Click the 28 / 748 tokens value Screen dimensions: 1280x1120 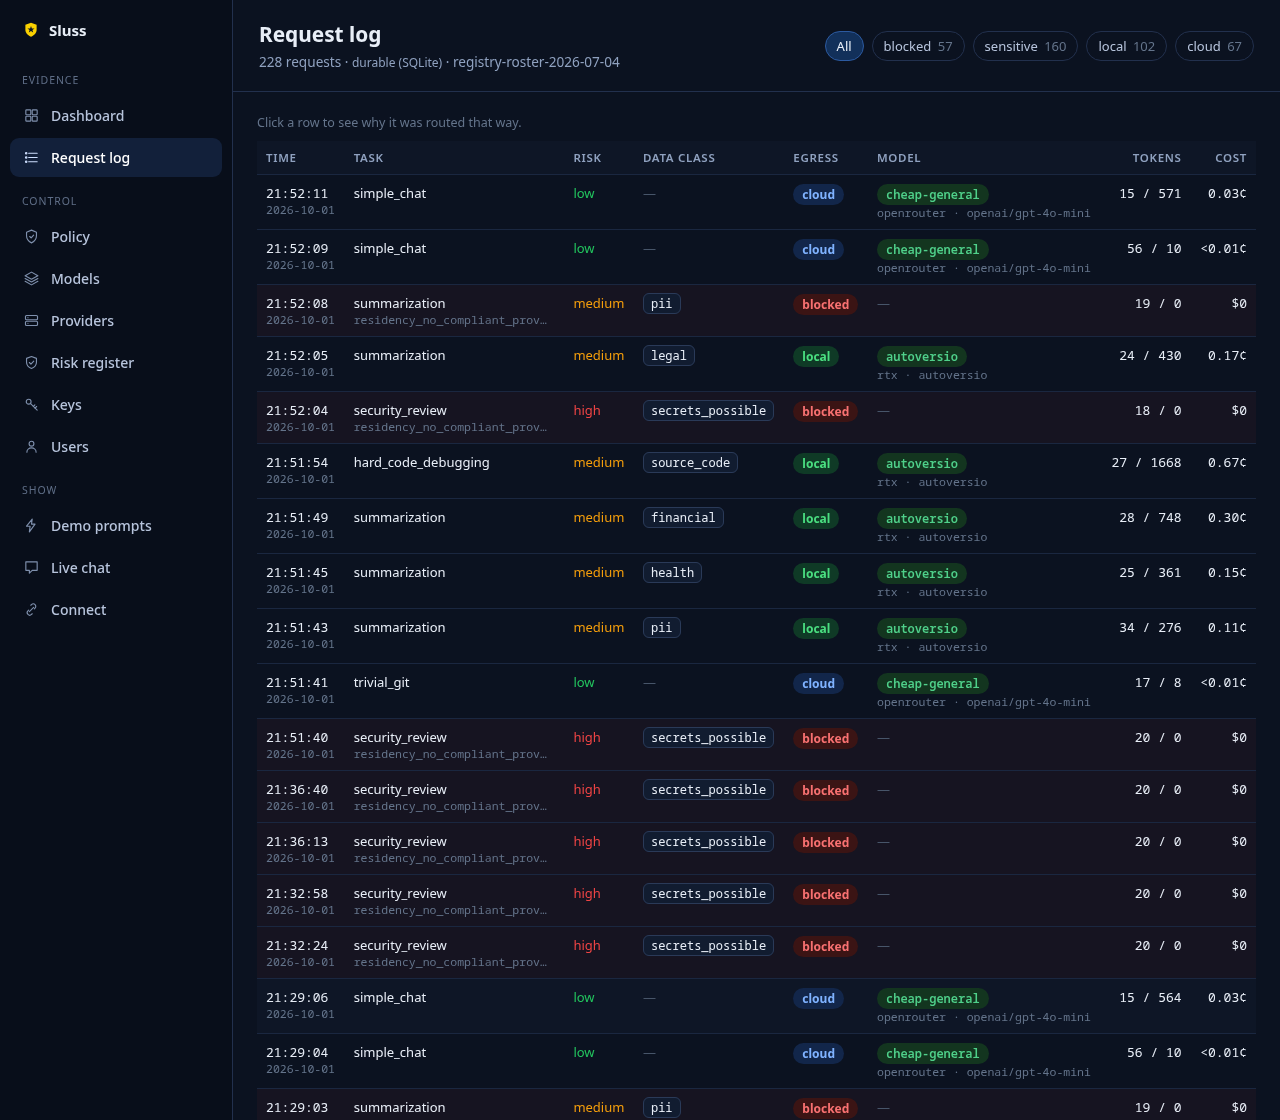click(1150, 518)
